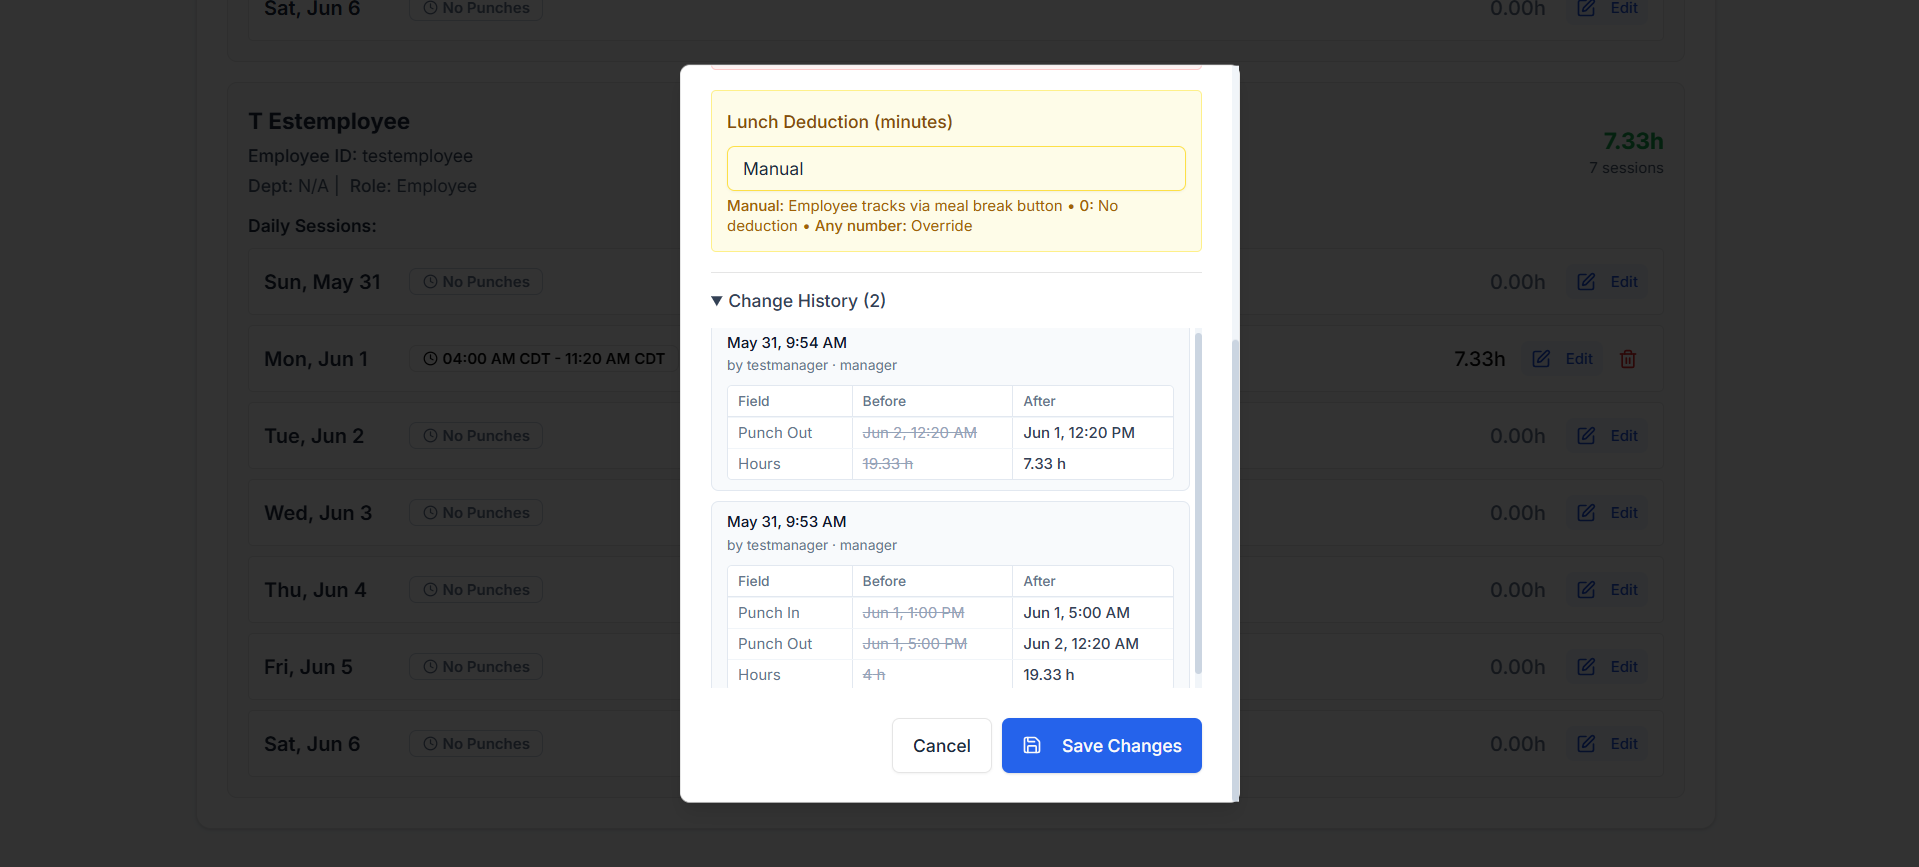1919x867 pixels.
Task: Click the edit pencil icon for Mon, Jun 1
Action: pos(1541,359)
